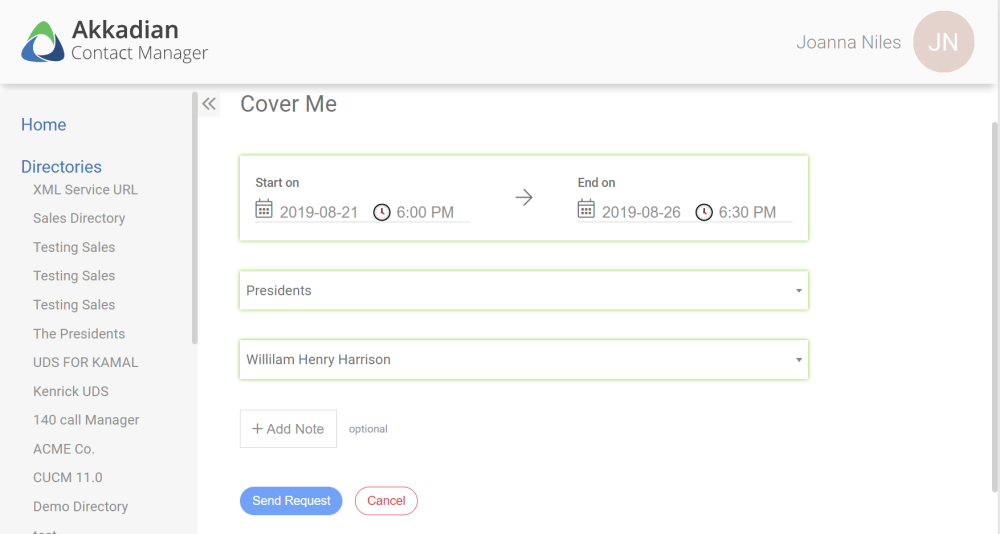Click the sidebar vertical scrollbar

pos(195,220)
